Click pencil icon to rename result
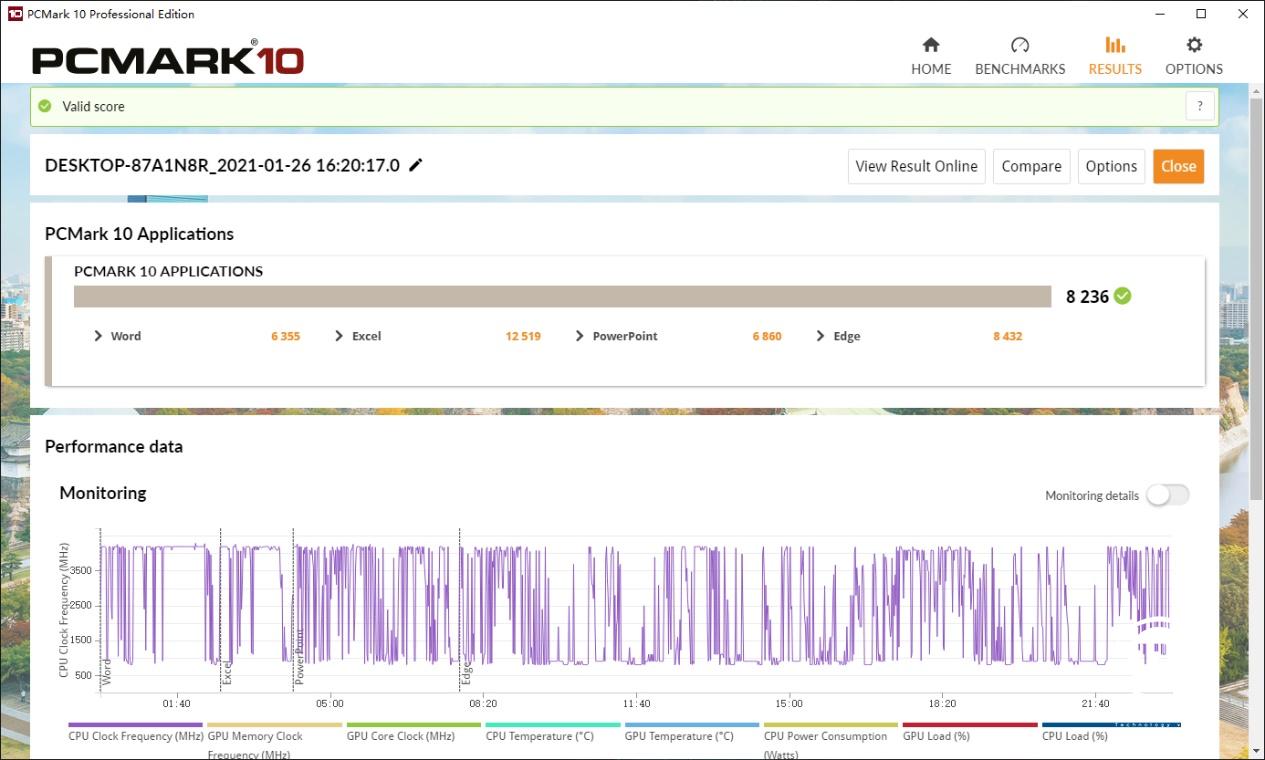 [416, 165]
